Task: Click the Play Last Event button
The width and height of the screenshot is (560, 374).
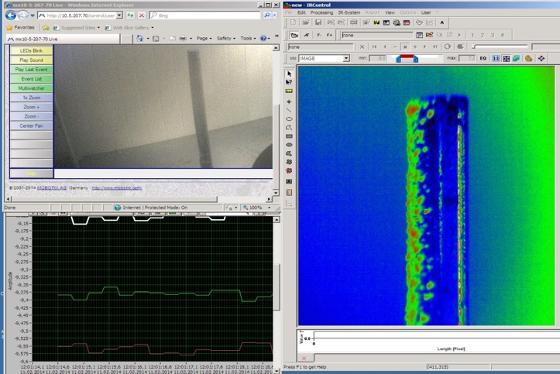Action: 31,69
